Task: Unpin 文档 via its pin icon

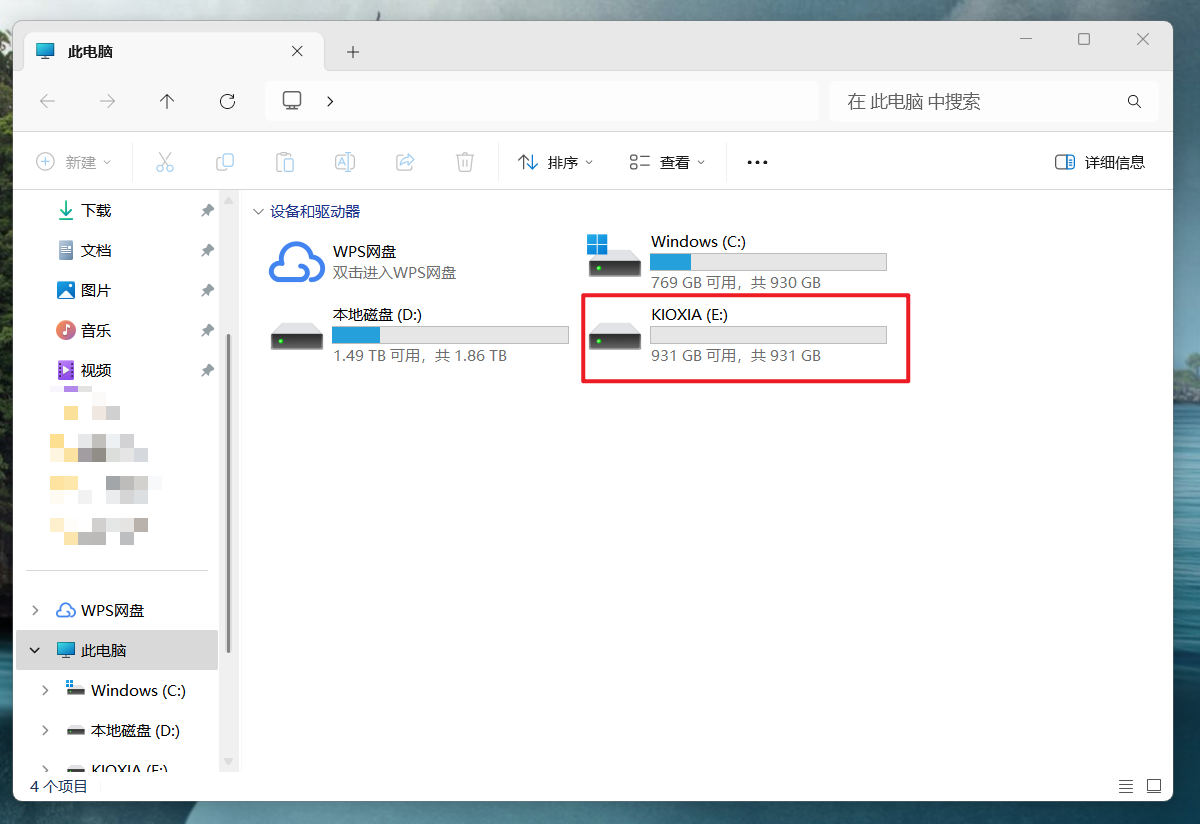Action: pyautogui.click(x=207, y=251)
